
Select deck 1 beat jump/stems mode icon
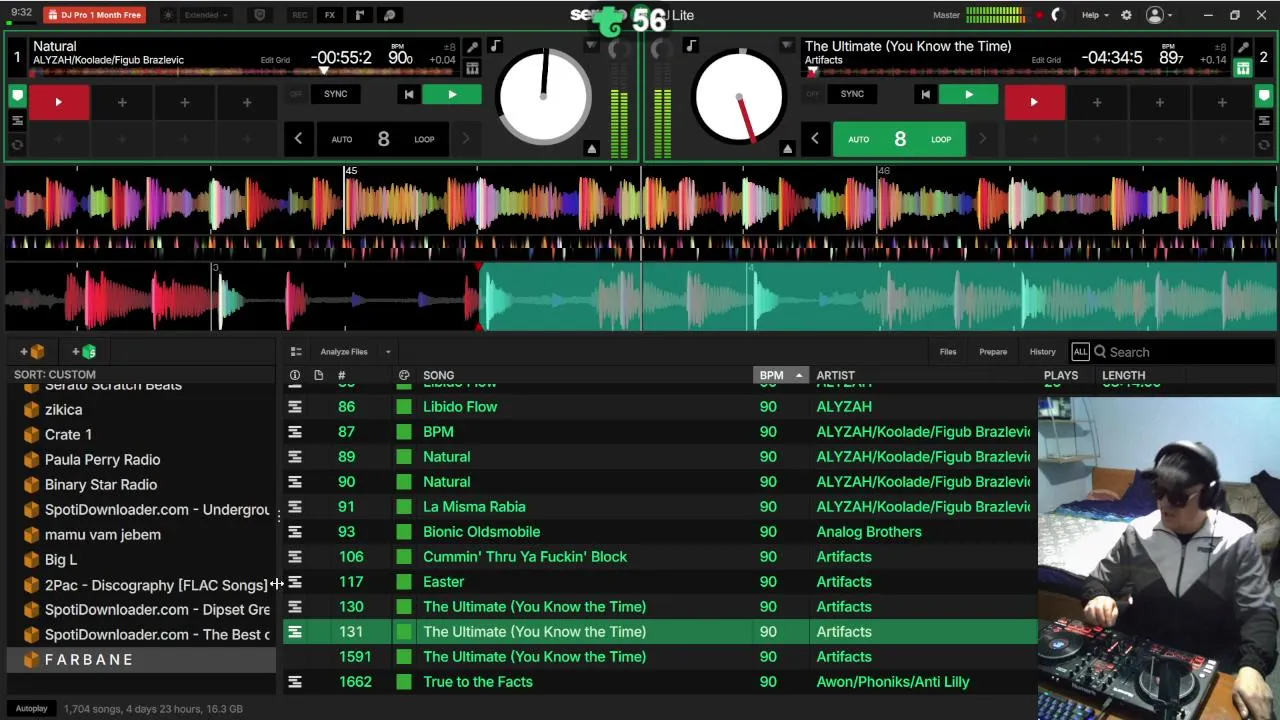point(17,121)
